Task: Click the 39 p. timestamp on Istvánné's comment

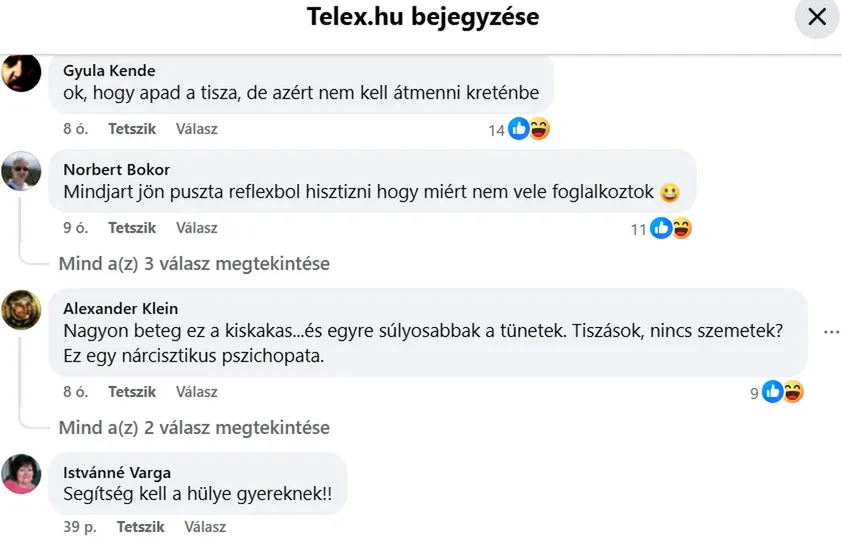Action: [78, 527]
